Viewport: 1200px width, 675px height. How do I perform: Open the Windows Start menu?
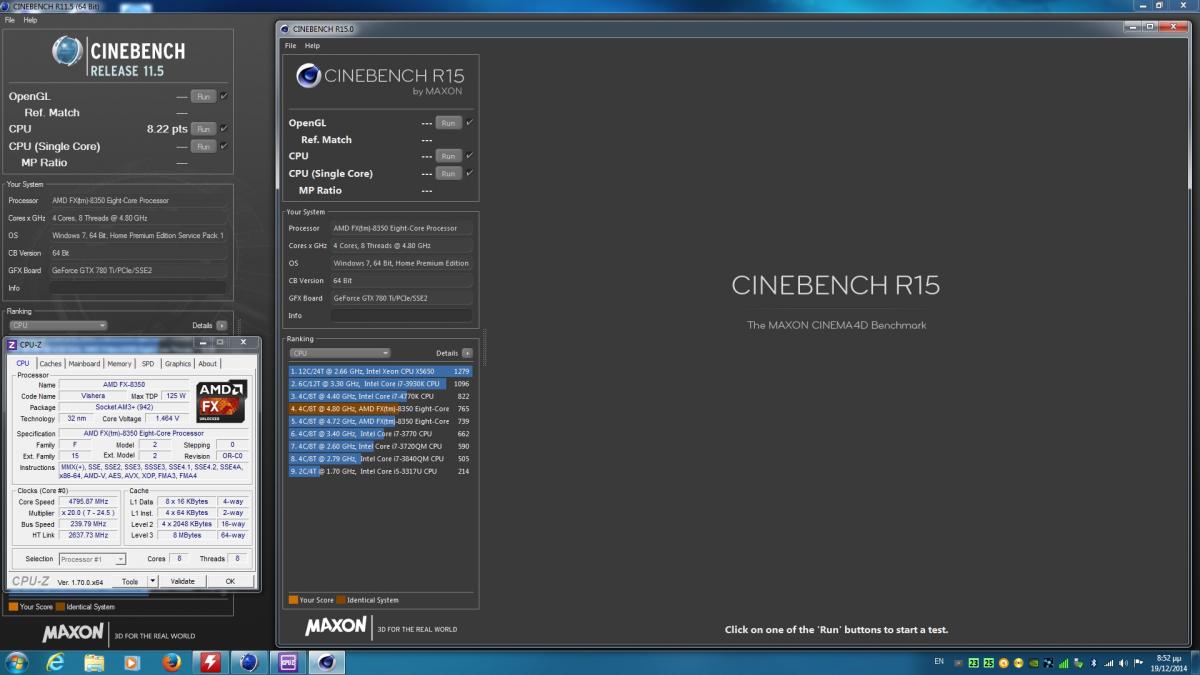click(17, 662)
